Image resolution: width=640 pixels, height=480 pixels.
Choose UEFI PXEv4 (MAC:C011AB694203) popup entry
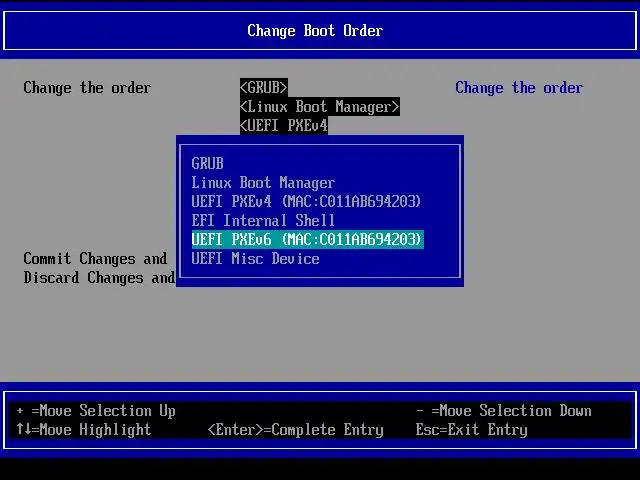(x=306, y=201)
